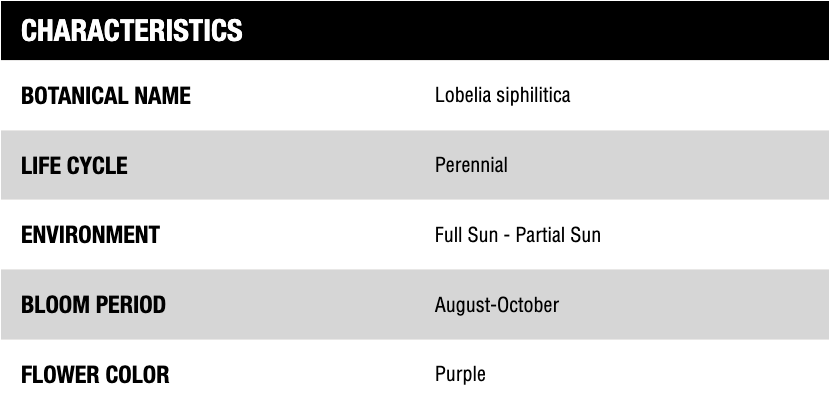The width and height of the screenshot is (831, 415).
Task: Select the LIFE CYCLE row label
Action: tap(74, 166)
